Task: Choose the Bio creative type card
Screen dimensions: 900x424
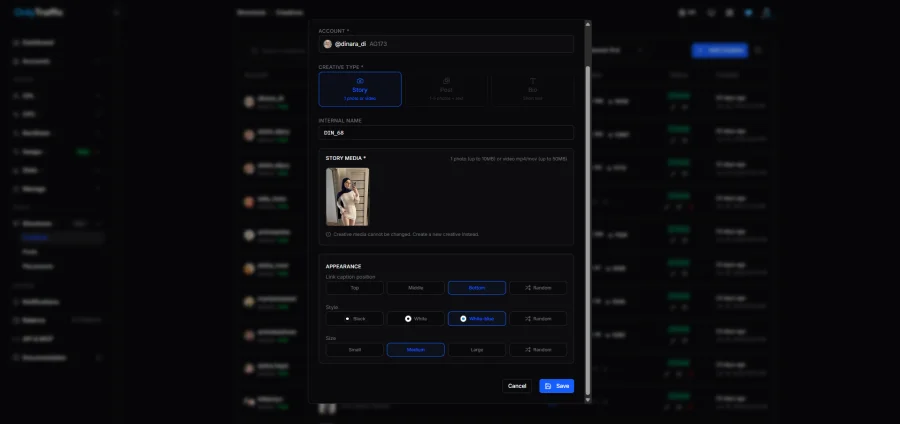Action: (x=532, y=89)
